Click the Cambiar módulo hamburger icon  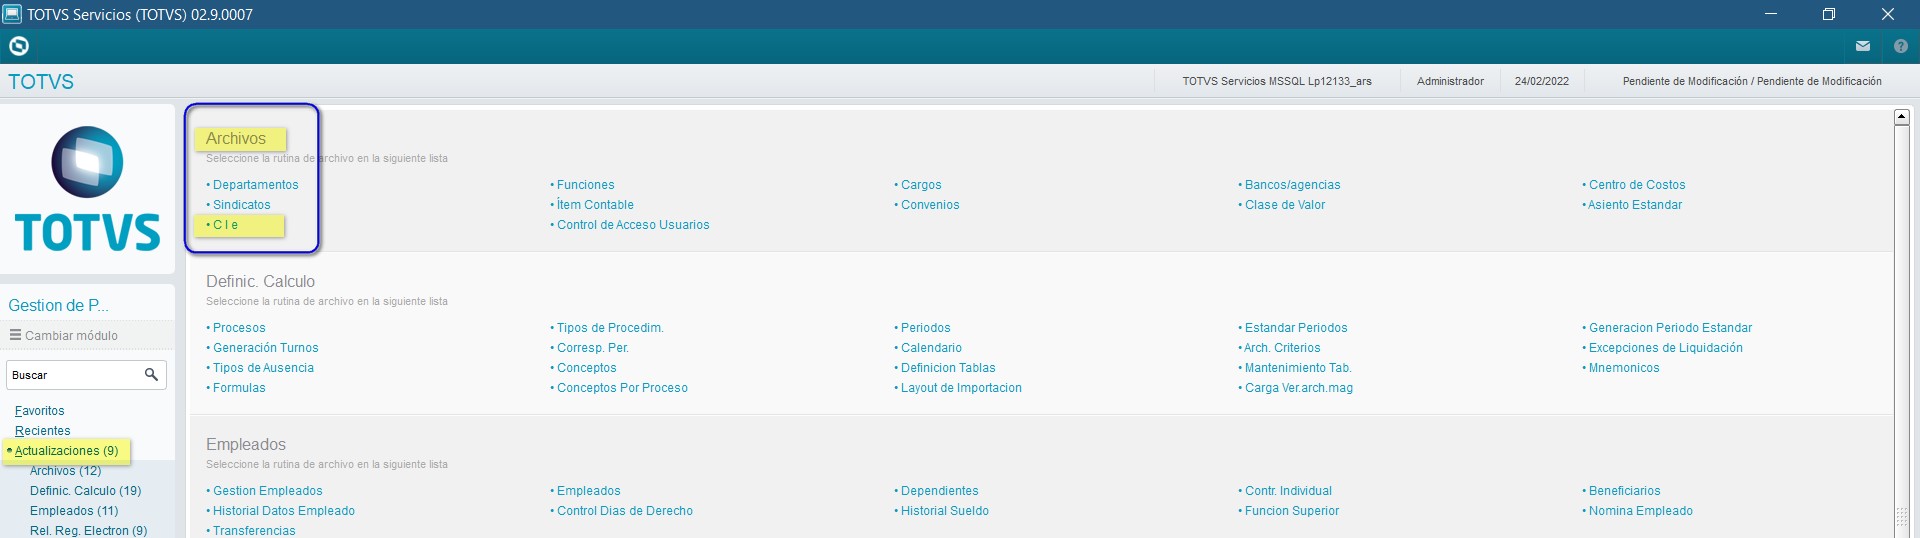(15, 335)
